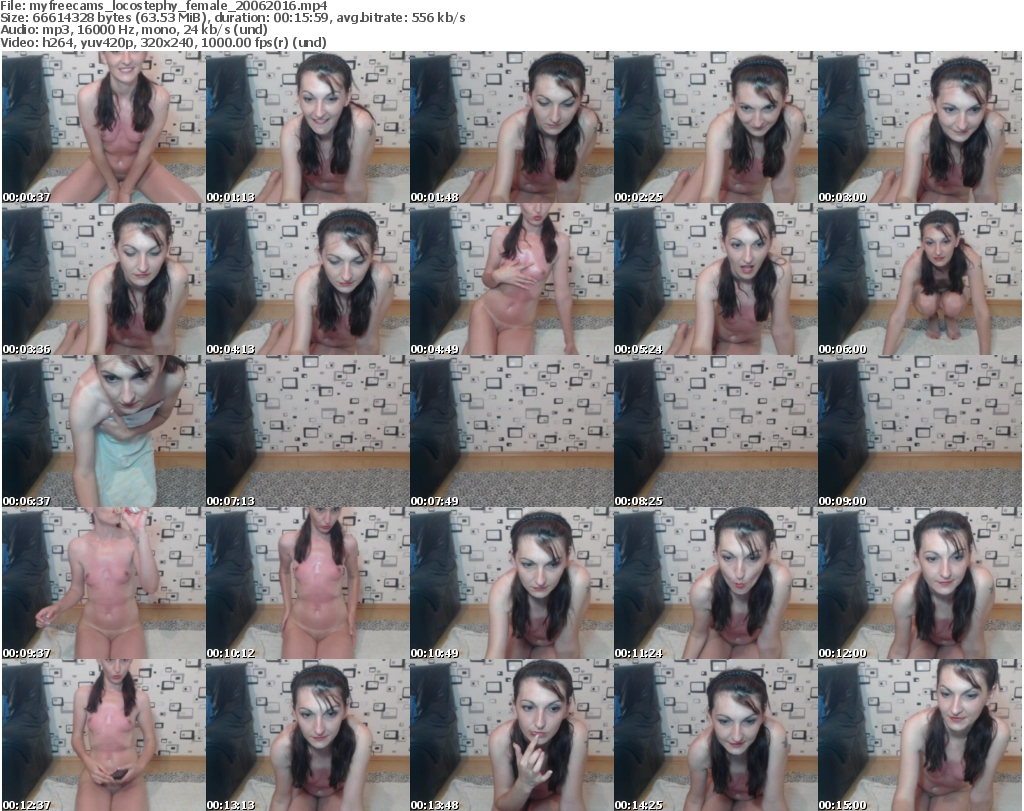This screenshot has height=811, width=1024.
Task: Choose the frame stamped 00:13:48
Action: (x=511, y=735)
